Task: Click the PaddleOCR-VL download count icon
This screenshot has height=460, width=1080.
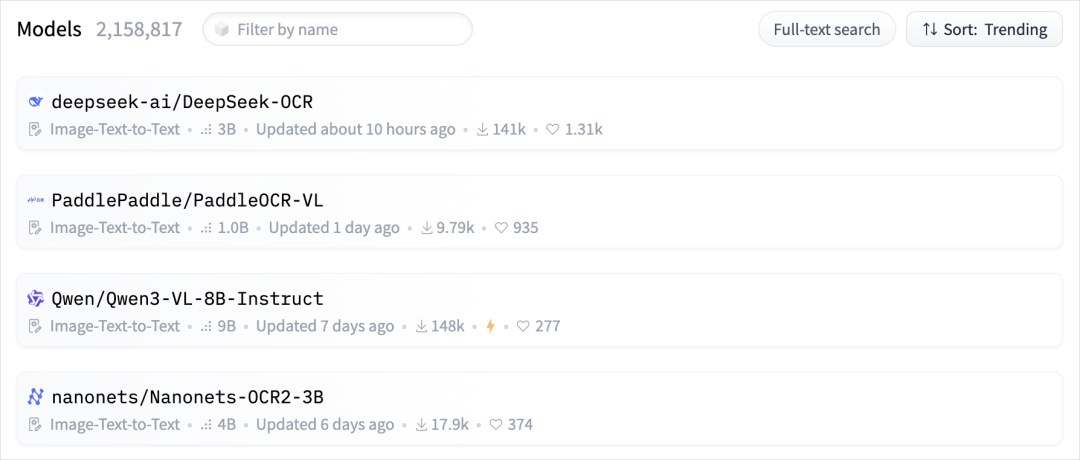Action: pyautogui.click(x=427, y=228)
